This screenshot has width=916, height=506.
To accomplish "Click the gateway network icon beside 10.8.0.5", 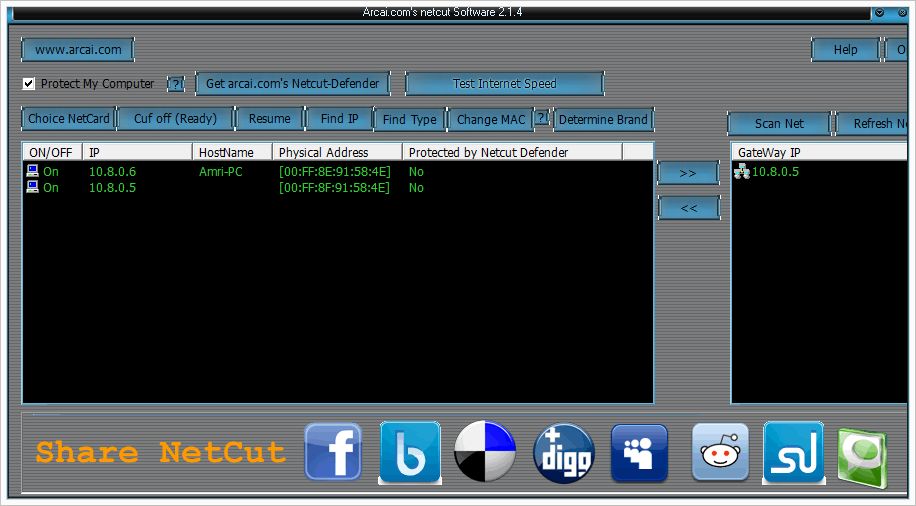I will pyautogui.click(x=741, y=171).
